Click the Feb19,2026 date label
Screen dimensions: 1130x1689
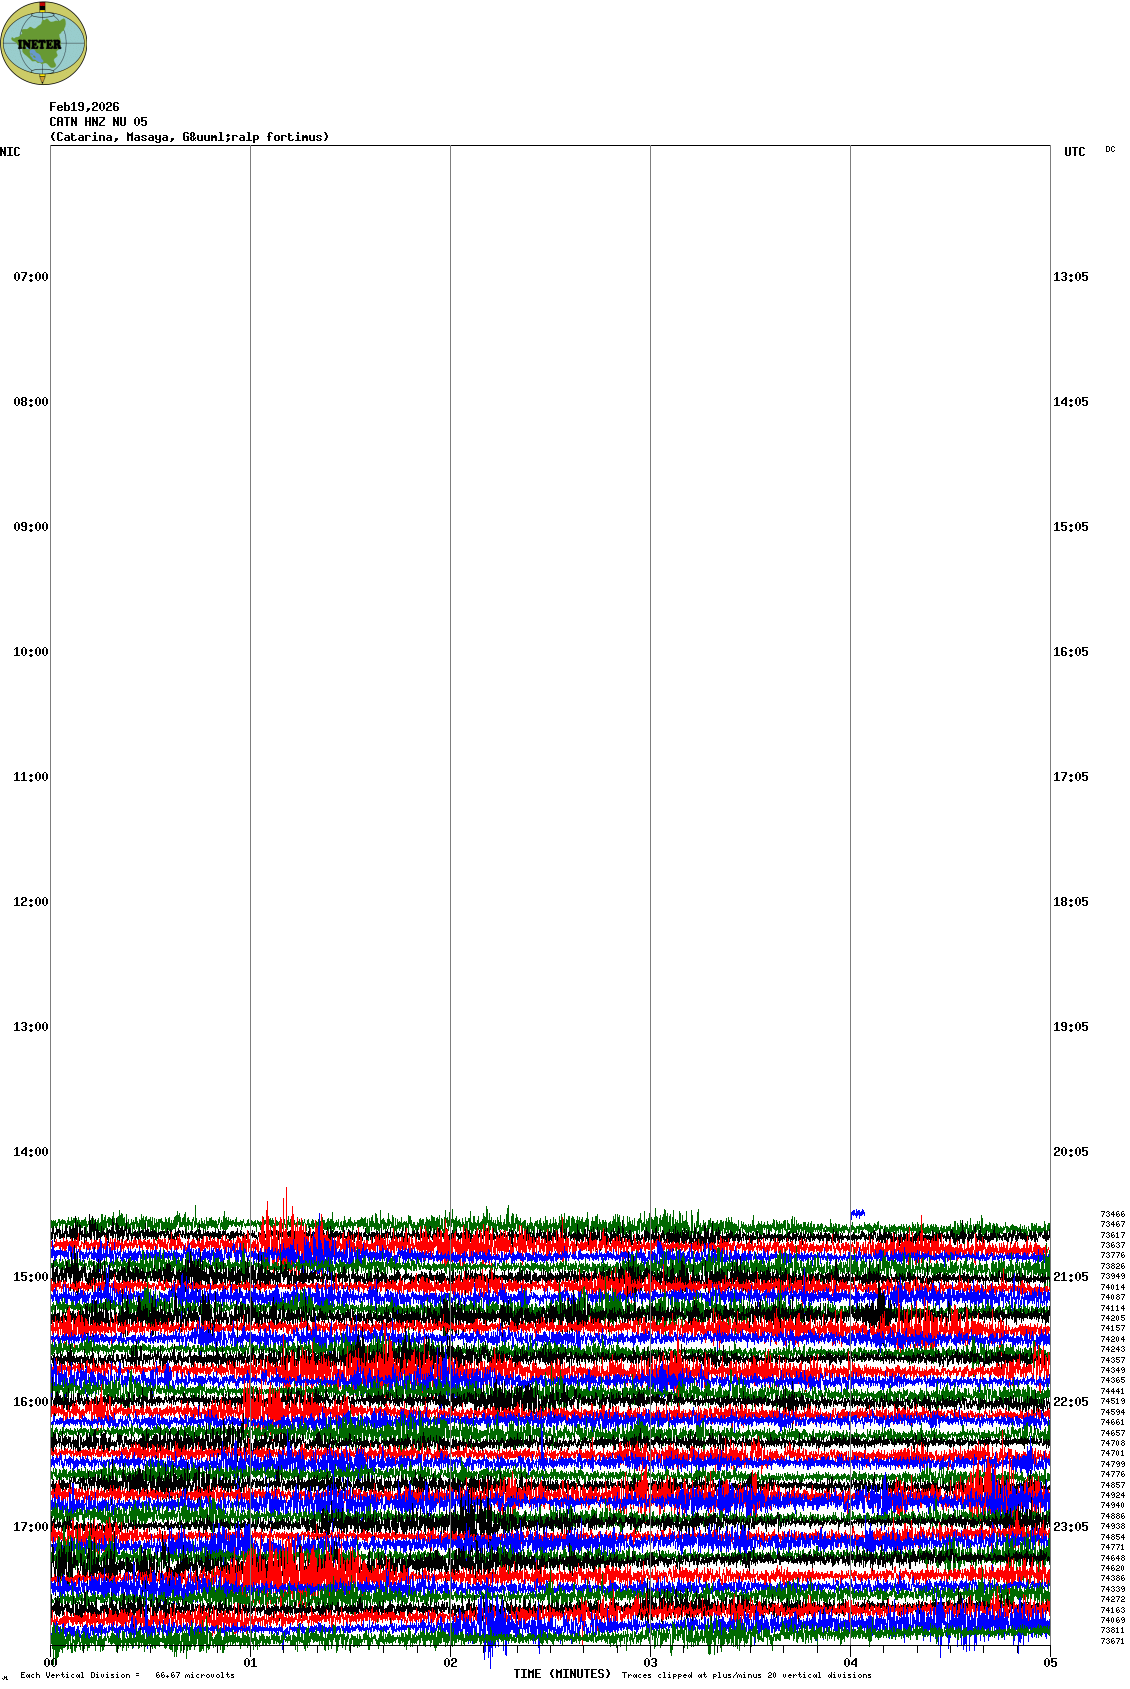coord(84,107)
